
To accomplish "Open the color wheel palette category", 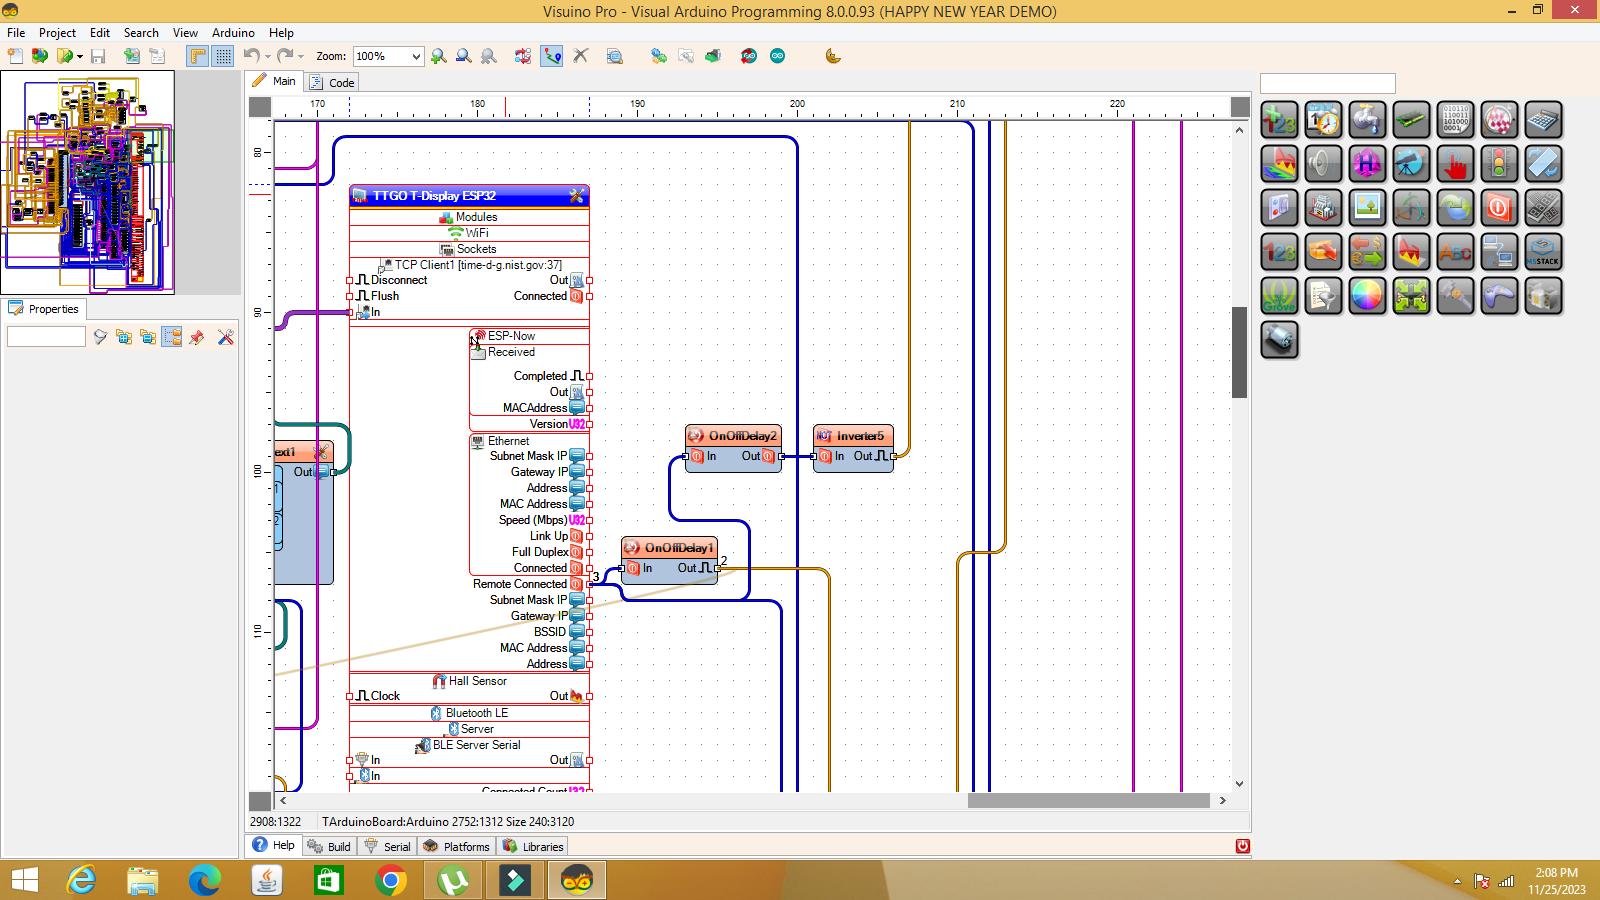I will click(1367, 296).
